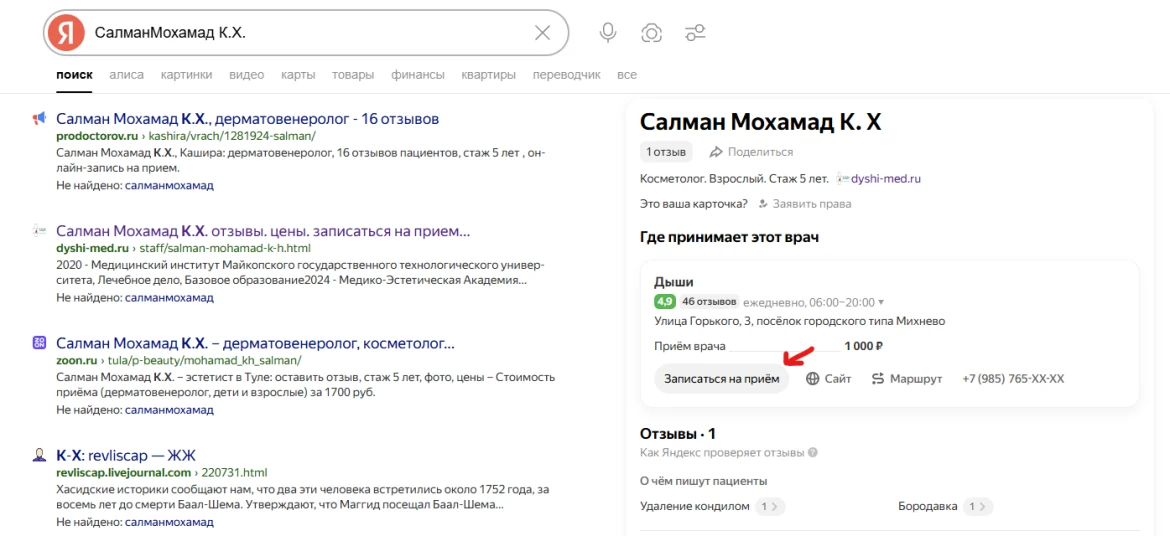This screenshot has height=536, width=1170.
Task: Switch to the карты tab
Action: 298,75
